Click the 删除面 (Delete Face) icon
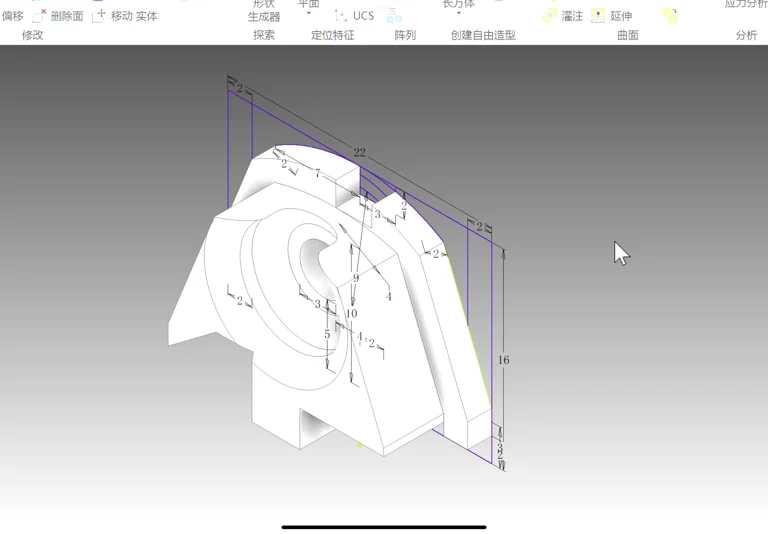The image size is (768, 534). [x=40, y=16]
